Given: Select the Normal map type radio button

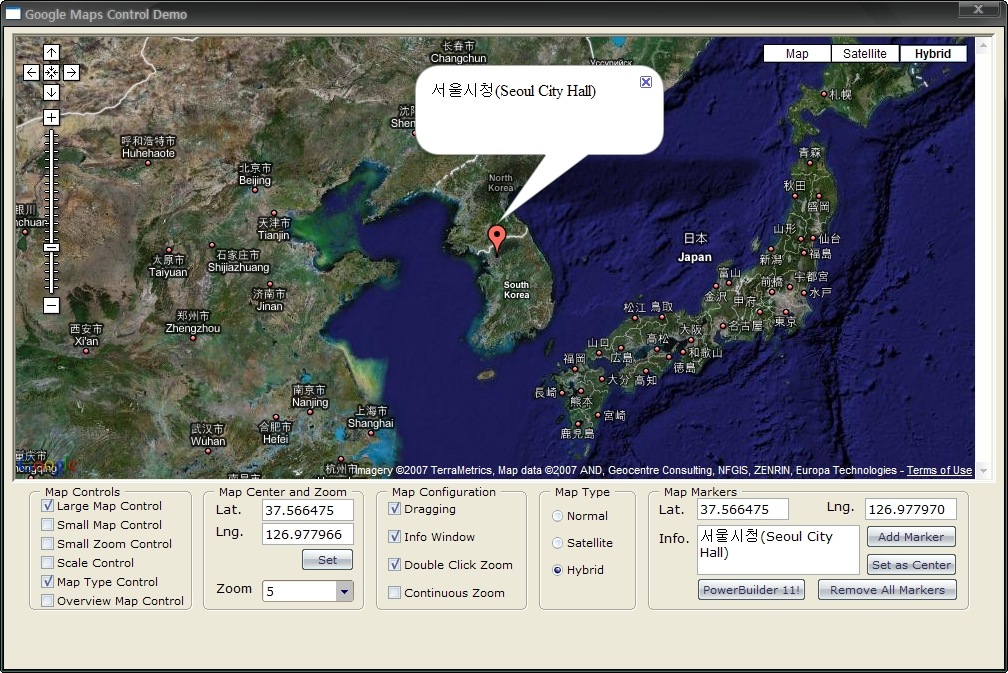Looking at the screenshot, I should coord(557,516).
